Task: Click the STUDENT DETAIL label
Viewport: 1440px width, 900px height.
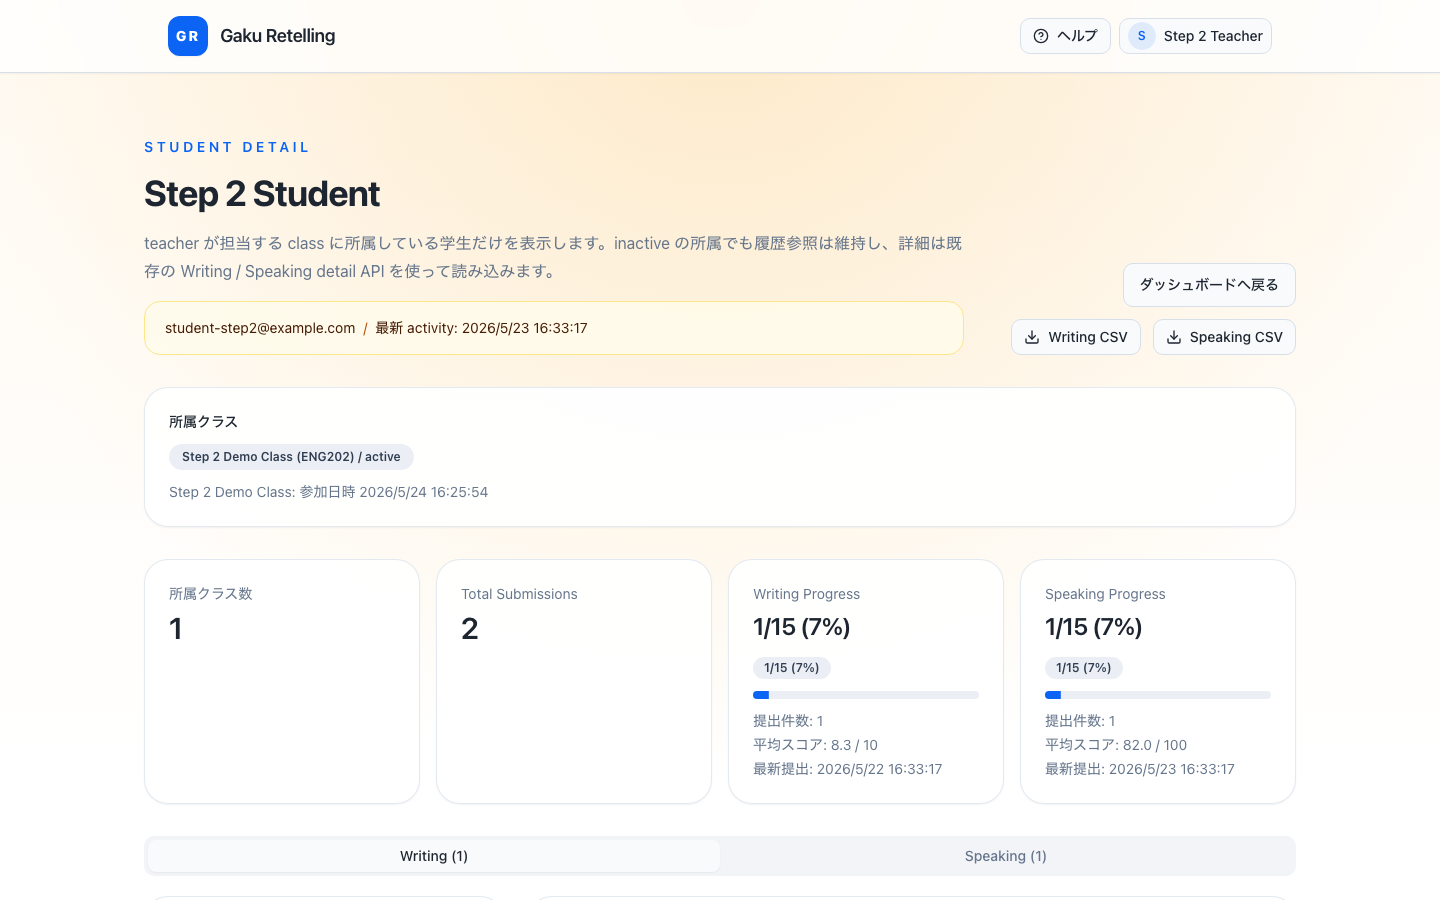Action: coord(227,147)
